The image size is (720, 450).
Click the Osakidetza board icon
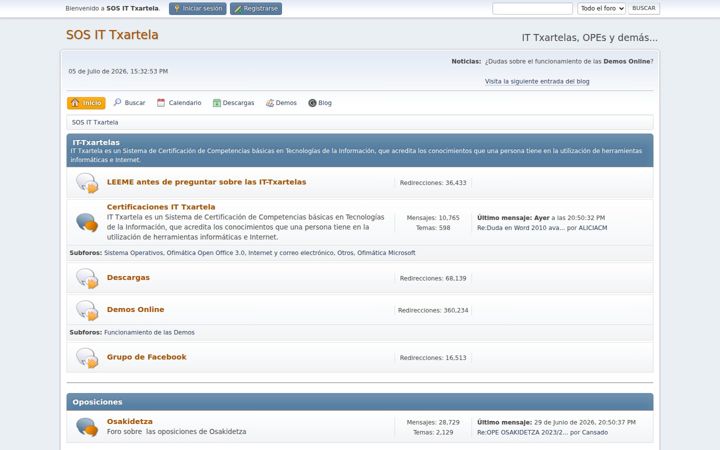(x=87, y=427)
